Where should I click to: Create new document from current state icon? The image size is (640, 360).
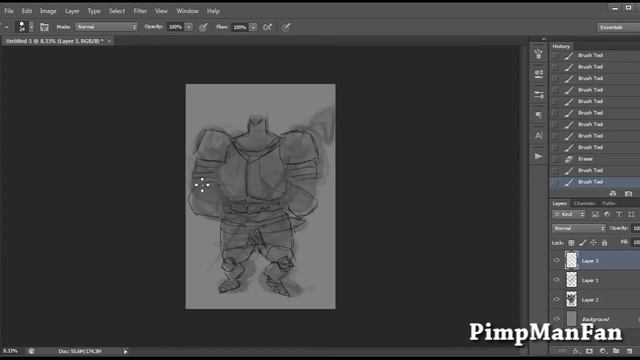pyautogui.click(x=613, y=193)
